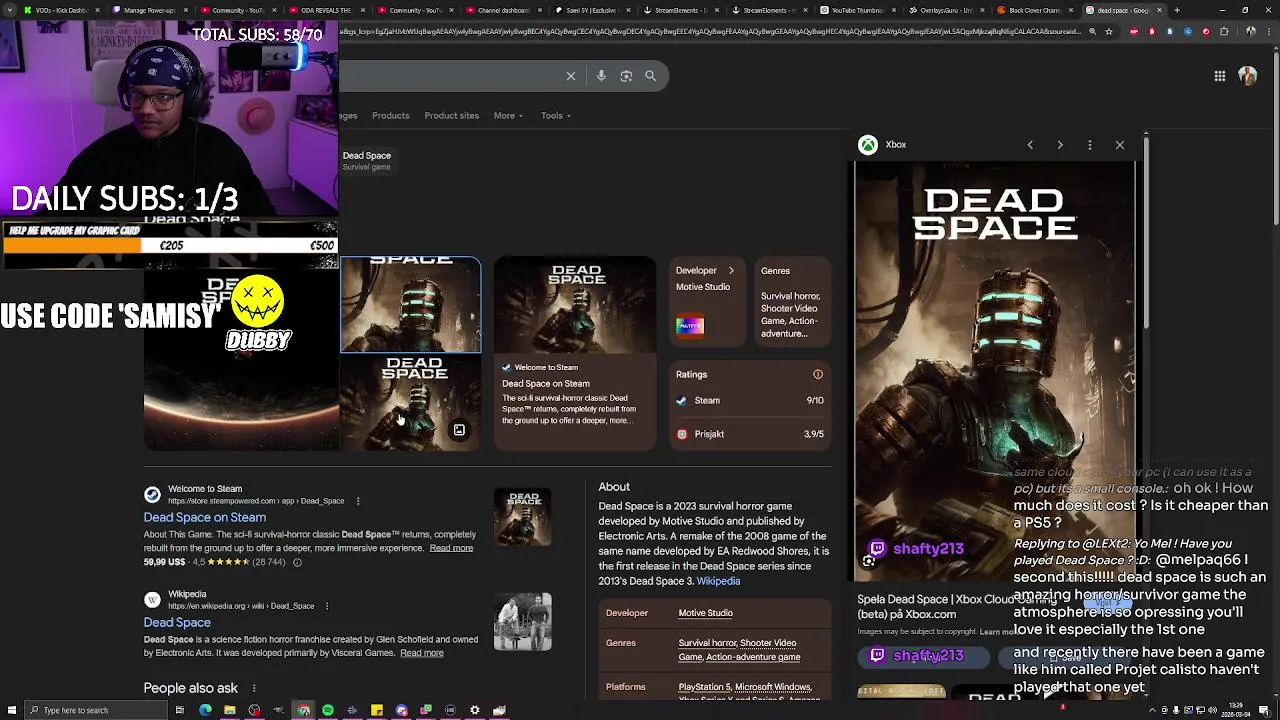
Task: Bookmark this page with the star icon
Action: tap(1109, 31)
